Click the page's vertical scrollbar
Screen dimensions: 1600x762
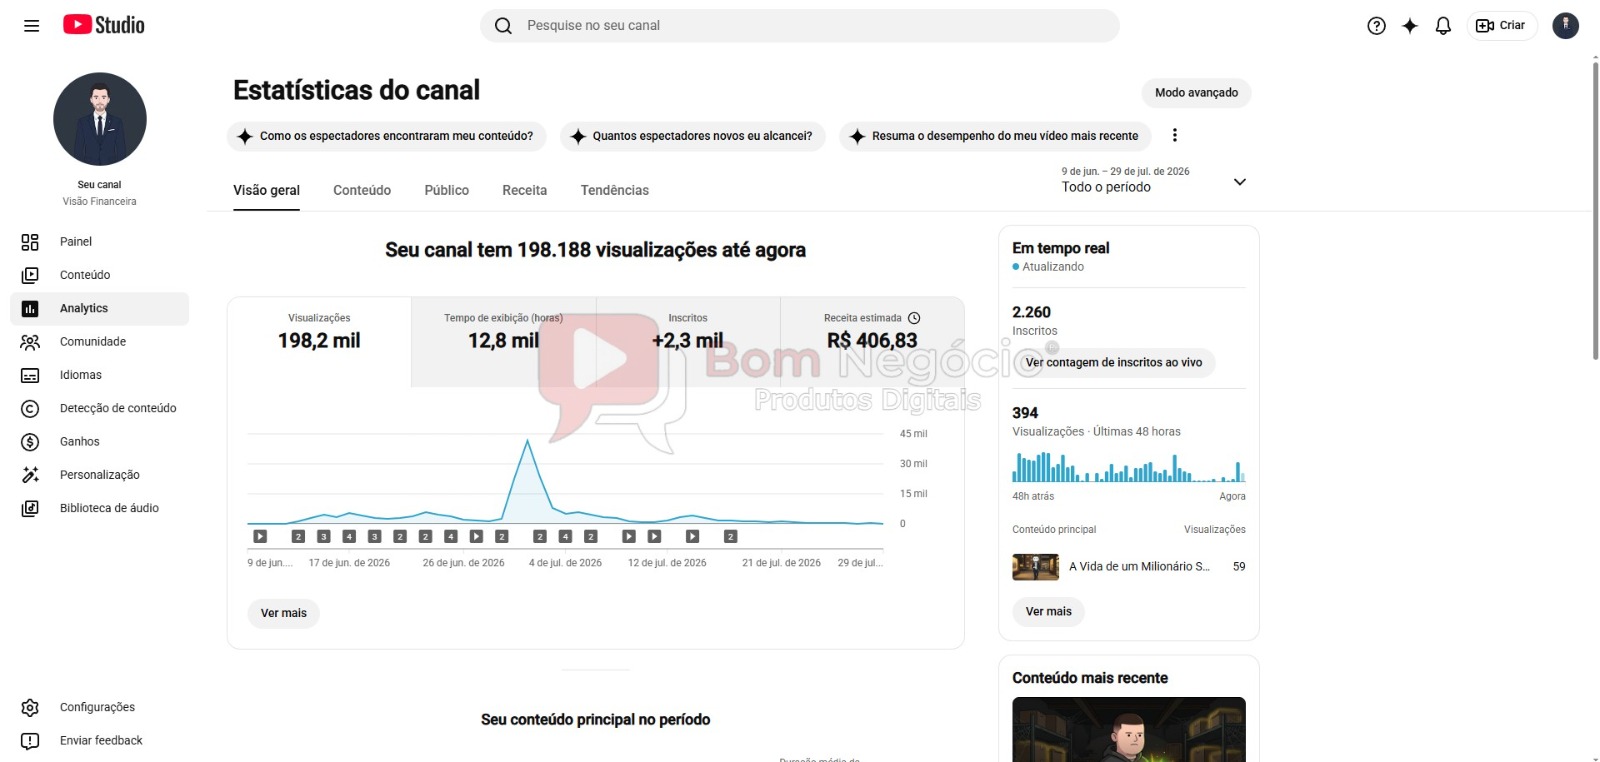[1595, 209]
